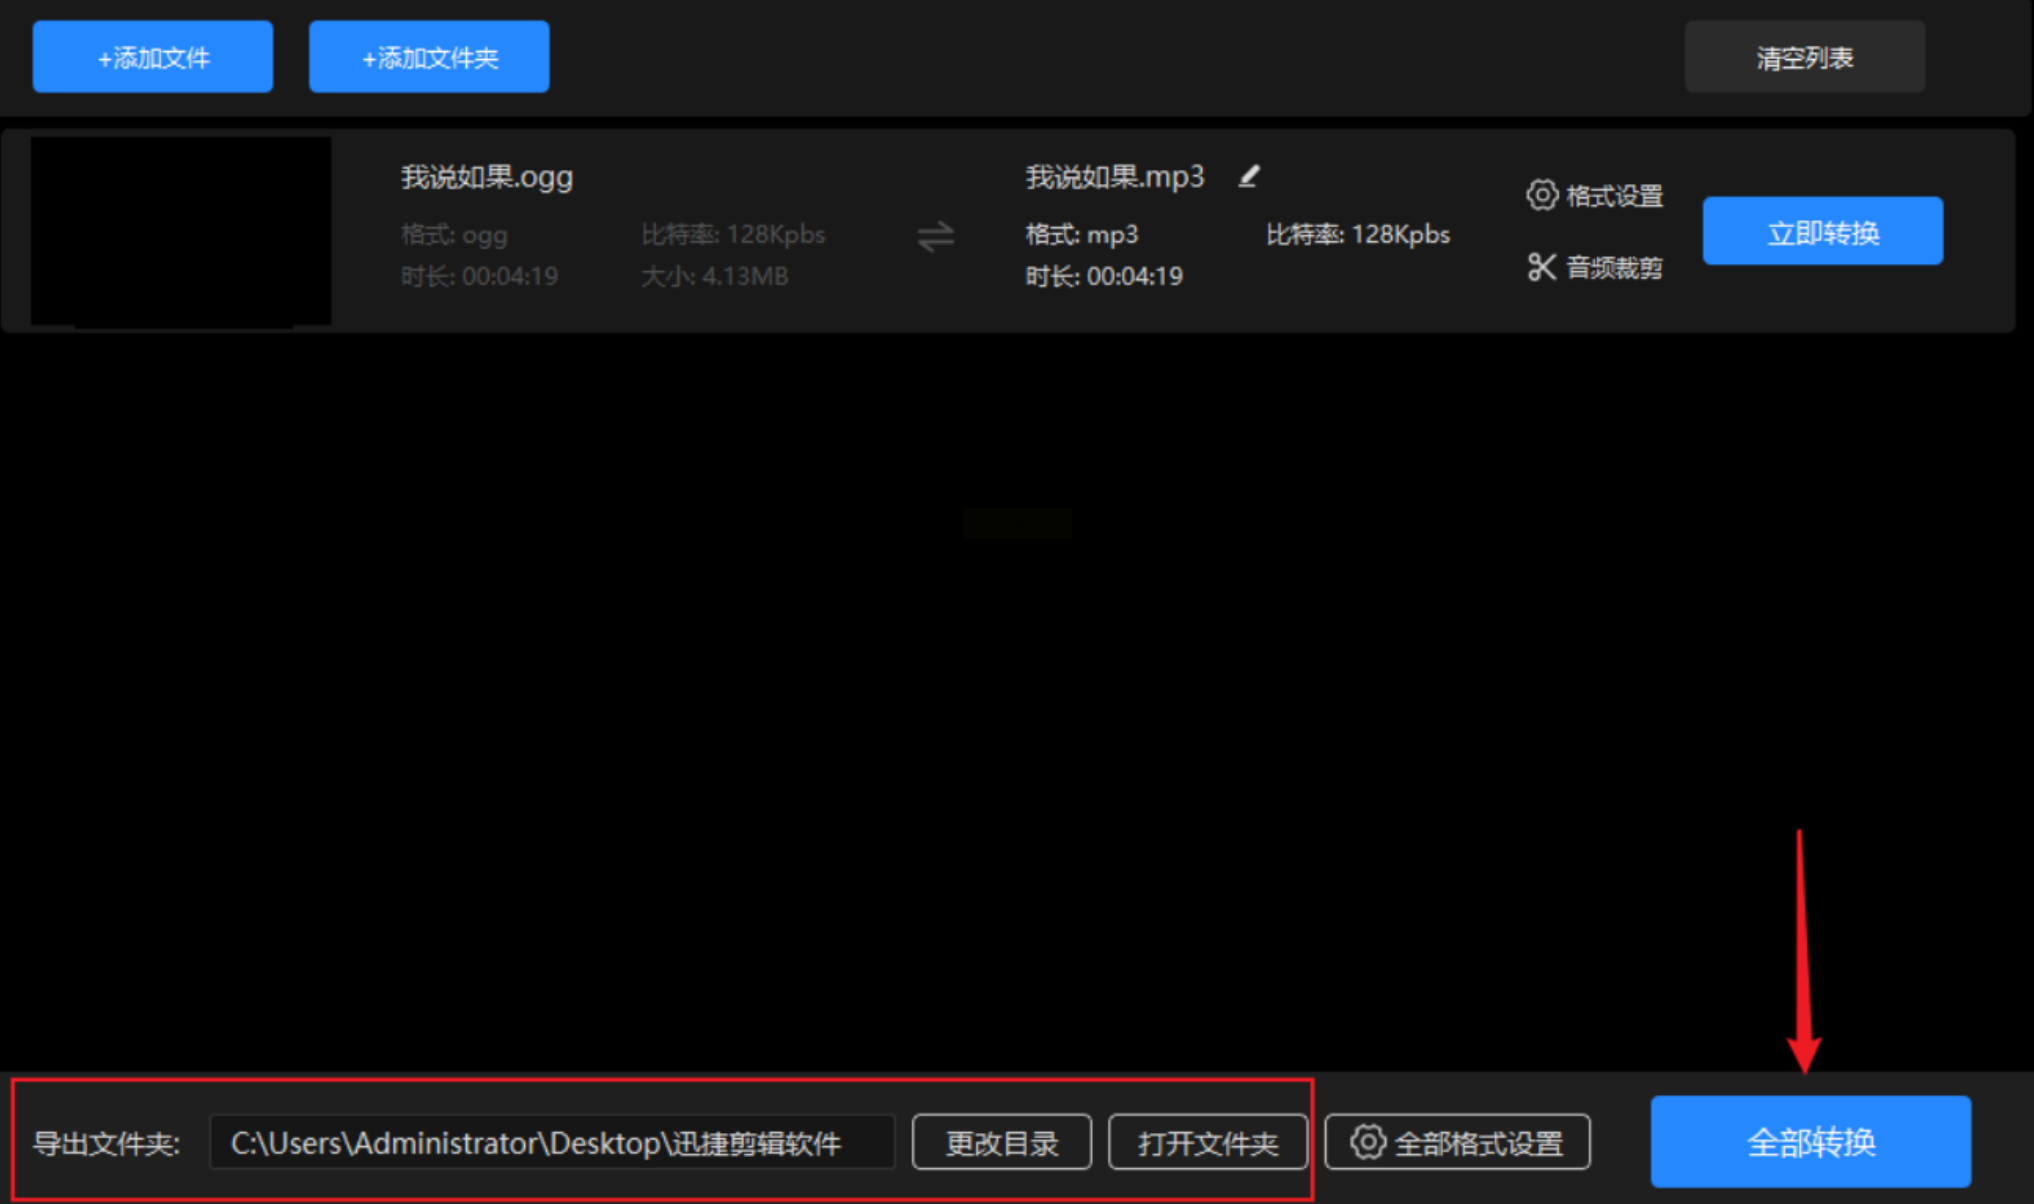The height and width of the screenshot is (1204, 2034).
Task: Open 音频裁剪 text to trim audio
Action: tap(1614, 268)
